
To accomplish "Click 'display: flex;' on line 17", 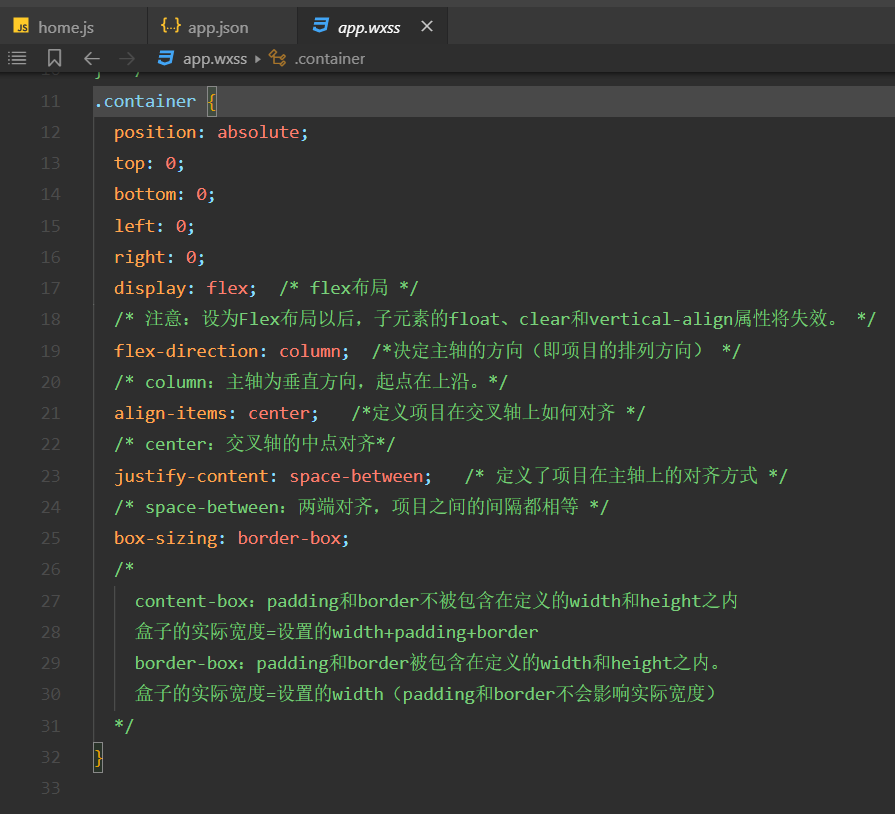I will coord(185,288).
